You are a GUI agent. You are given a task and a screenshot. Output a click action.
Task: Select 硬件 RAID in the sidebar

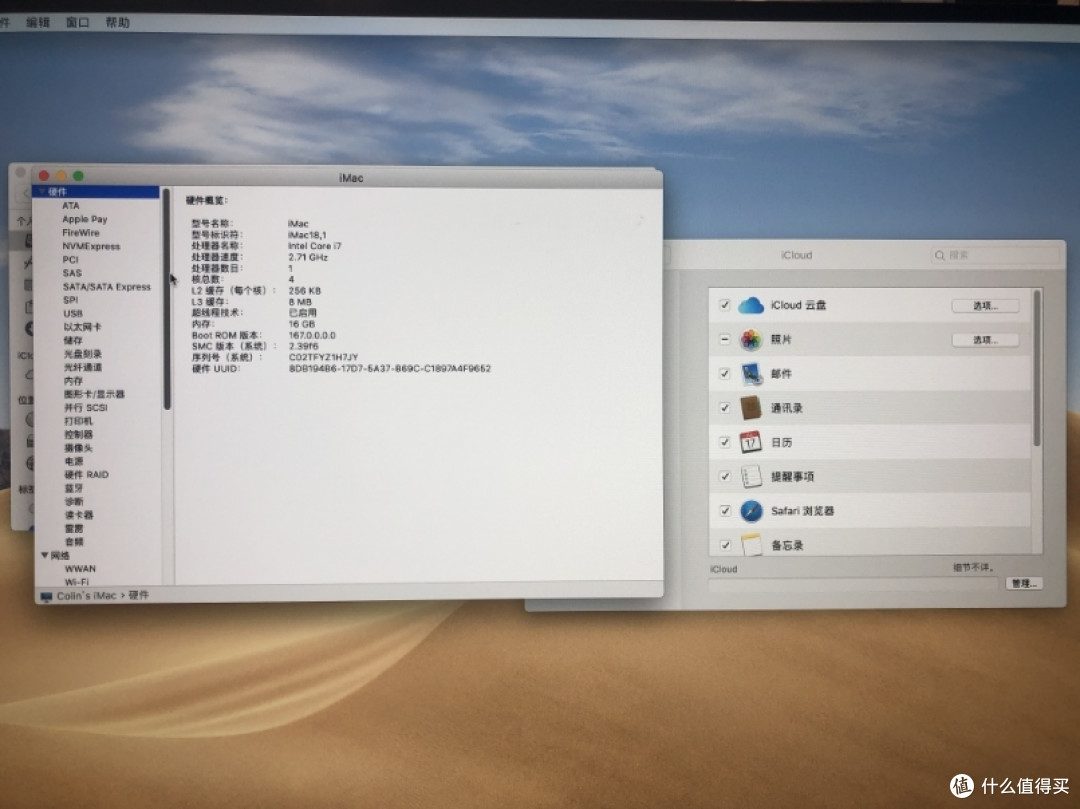point(86,474)
